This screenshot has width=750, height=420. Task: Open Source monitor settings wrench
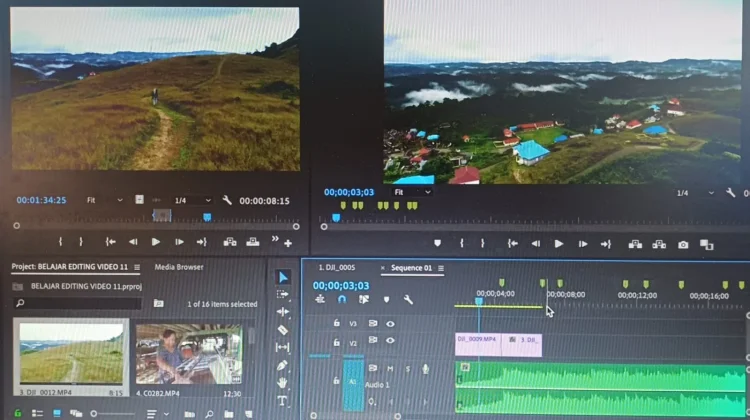tap(227, 200)
